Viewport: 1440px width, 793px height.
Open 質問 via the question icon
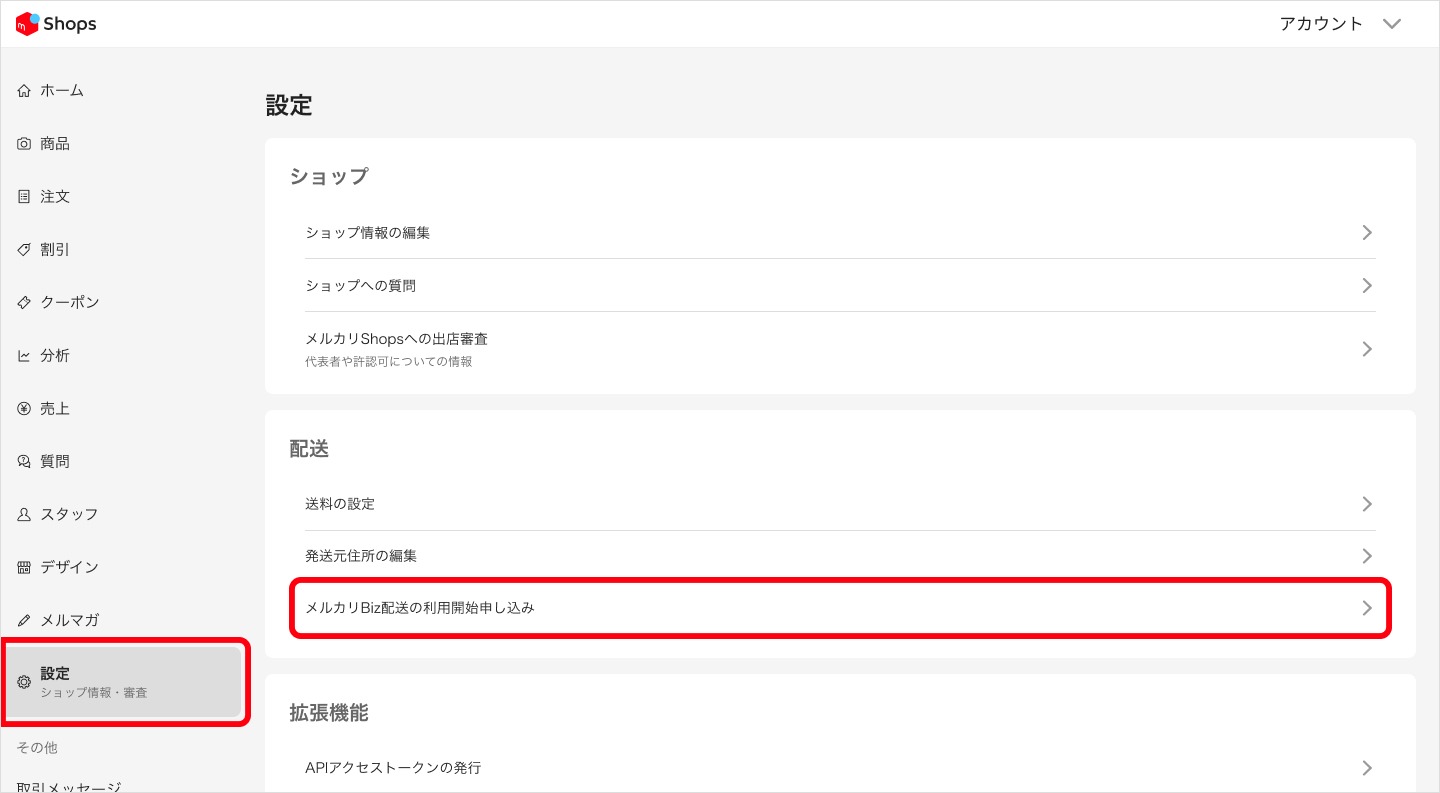click(23, 461)
